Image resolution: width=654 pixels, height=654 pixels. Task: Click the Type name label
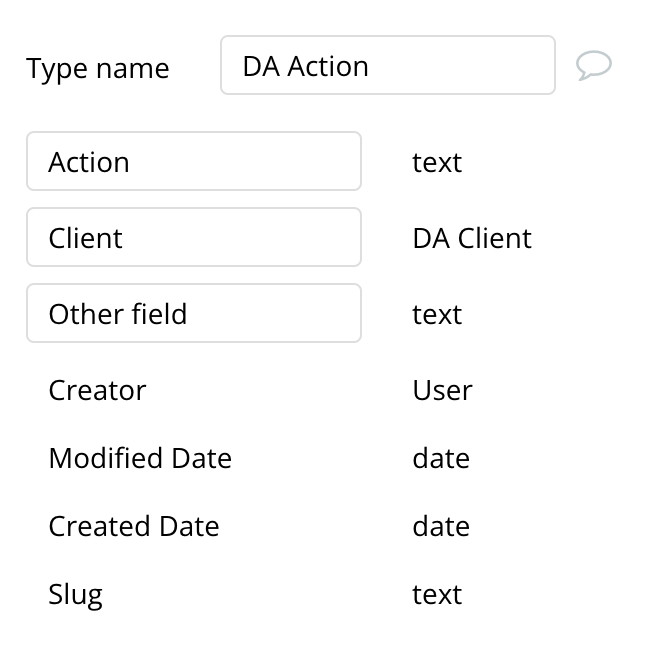[x=98, y=69]
